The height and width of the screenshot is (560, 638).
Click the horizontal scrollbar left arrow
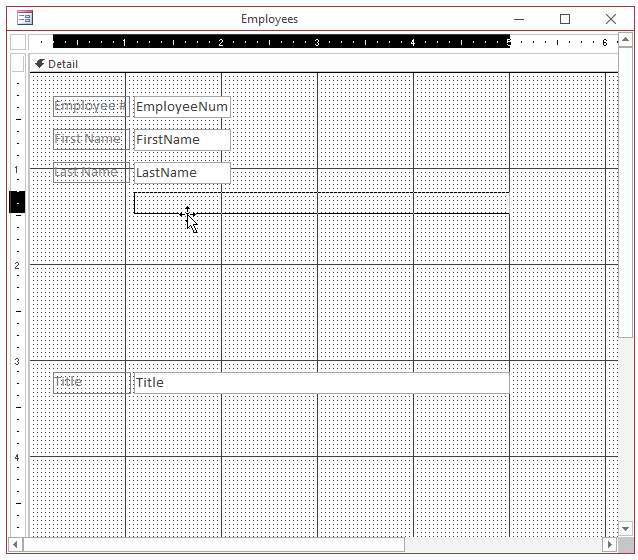tap(15, 545)
